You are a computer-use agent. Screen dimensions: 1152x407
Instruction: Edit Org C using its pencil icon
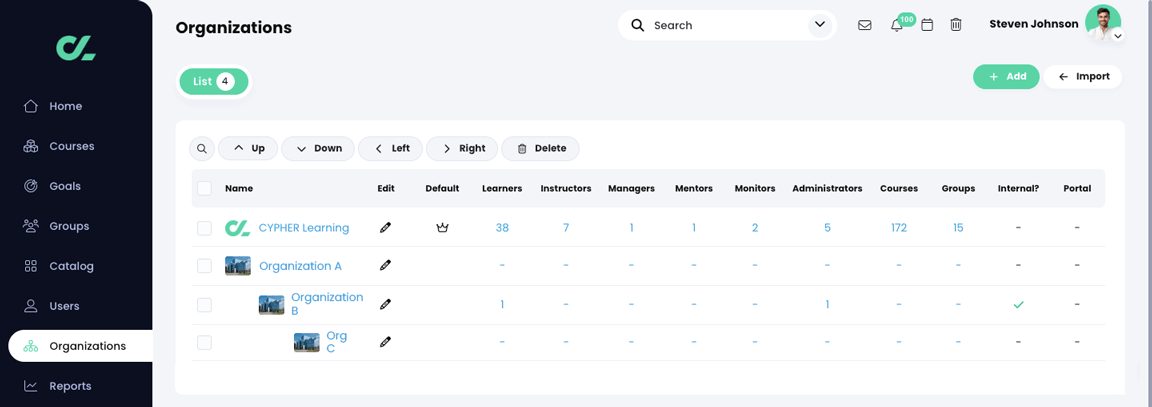tap(386, 342)
